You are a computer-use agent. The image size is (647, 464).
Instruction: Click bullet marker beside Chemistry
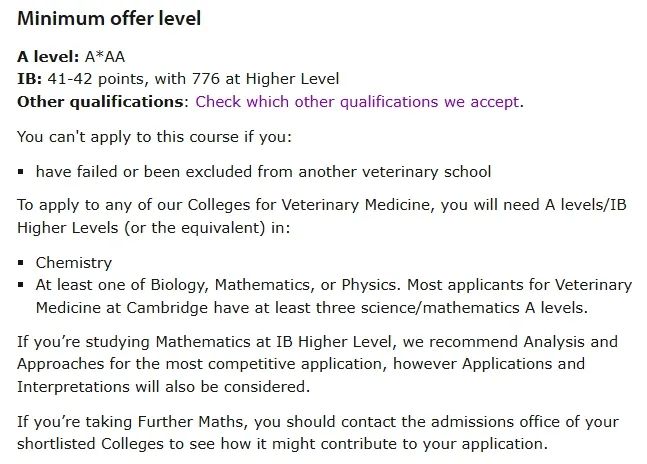coord(21,263)
